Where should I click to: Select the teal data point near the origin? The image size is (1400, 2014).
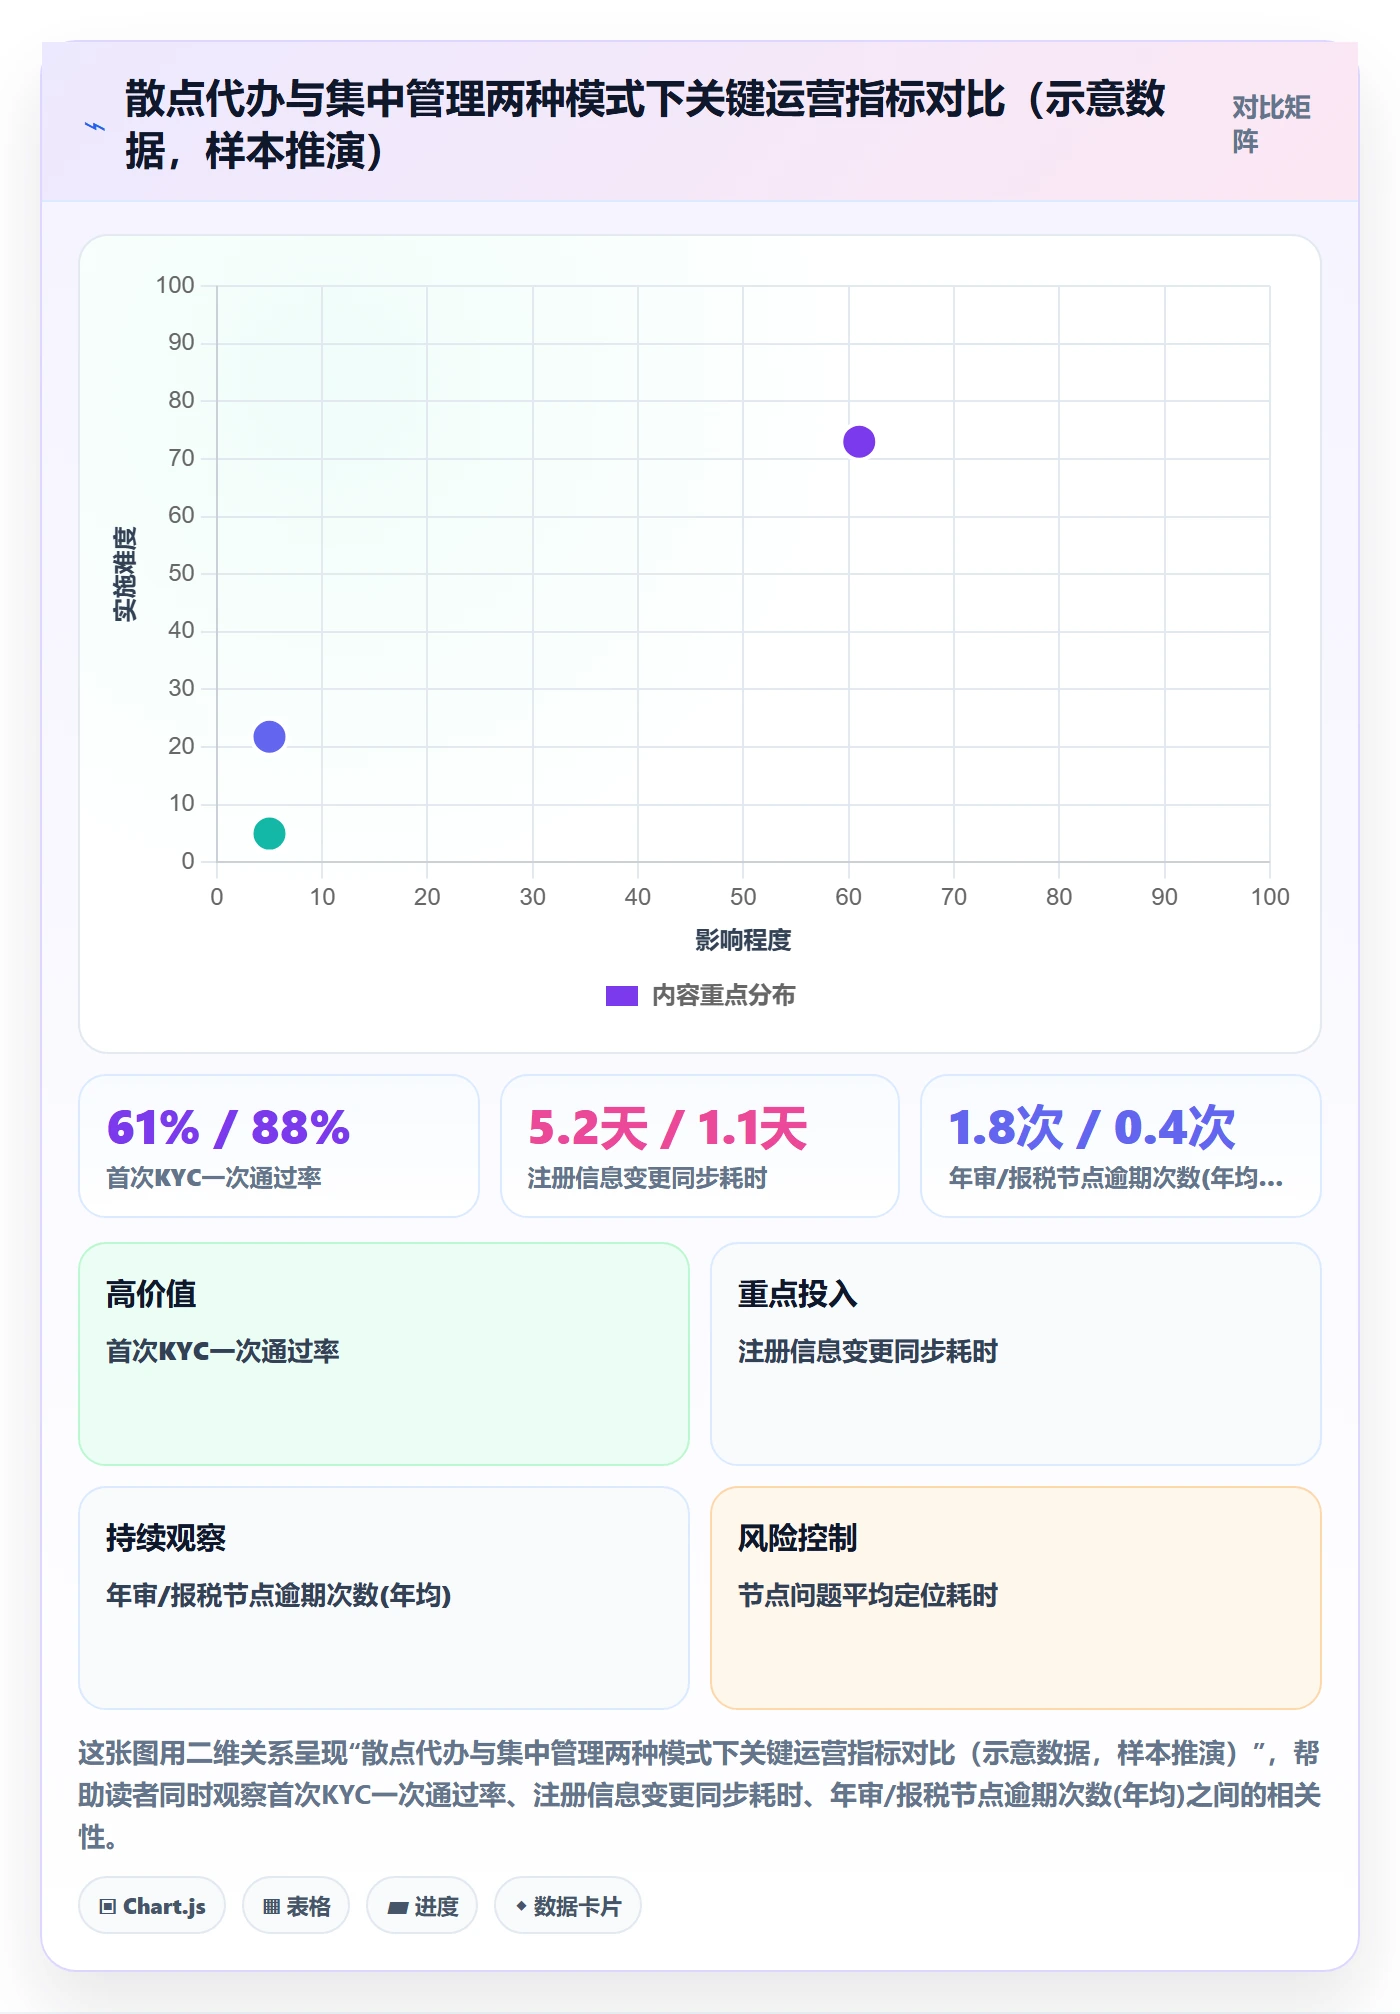269,833
